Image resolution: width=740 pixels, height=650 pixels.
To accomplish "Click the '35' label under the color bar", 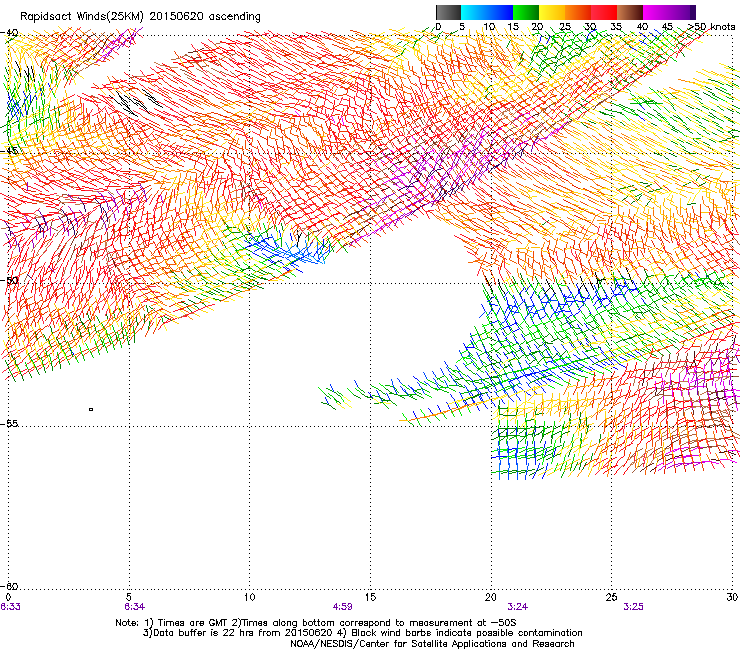I will point(616,27).
